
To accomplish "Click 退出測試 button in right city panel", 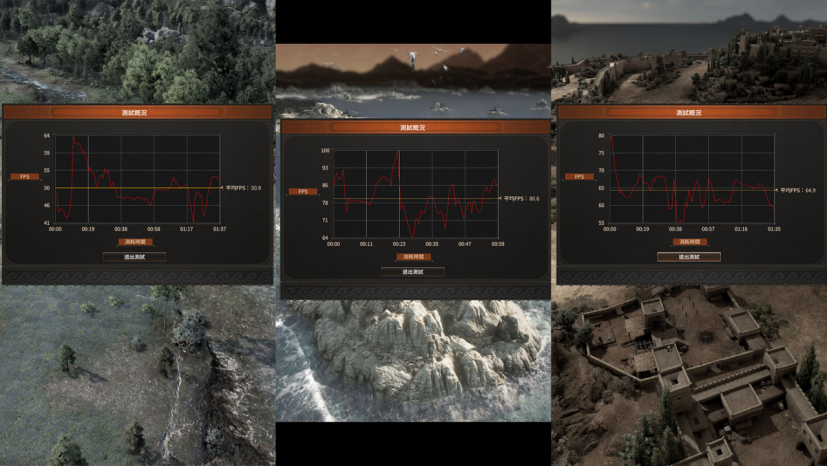I will [x=689, y=257].
